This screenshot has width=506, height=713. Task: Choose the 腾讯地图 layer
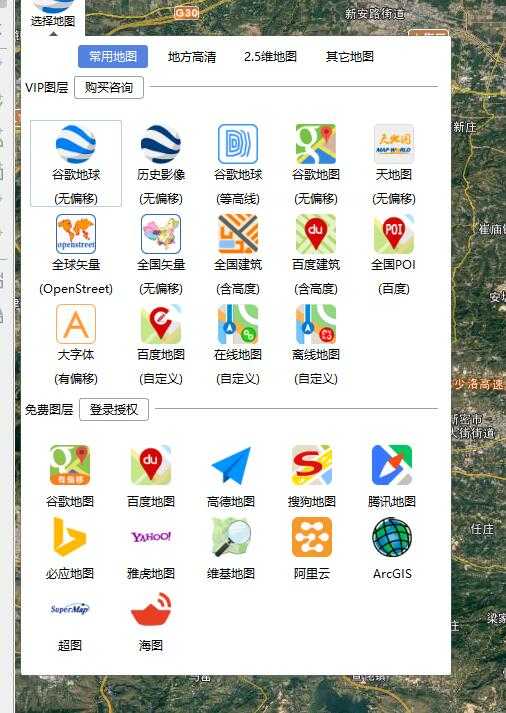tap(392, 476)
